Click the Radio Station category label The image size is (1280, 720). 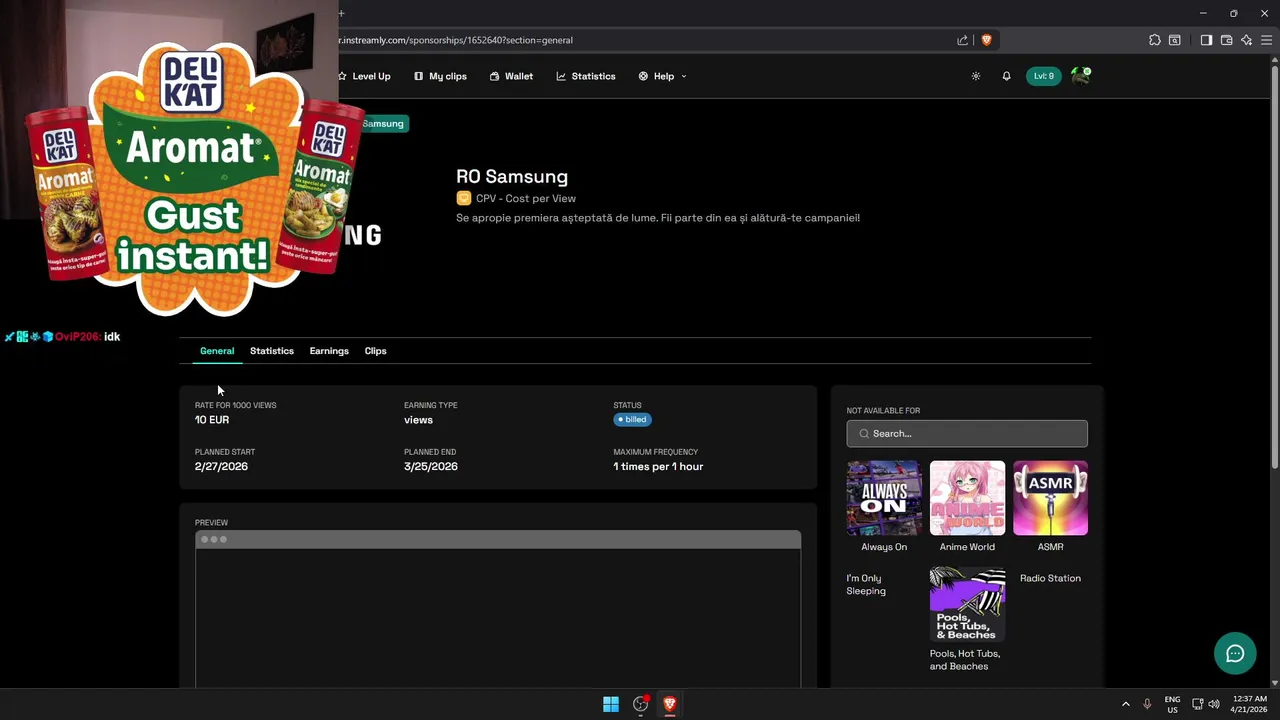[x=1050, y=578]
